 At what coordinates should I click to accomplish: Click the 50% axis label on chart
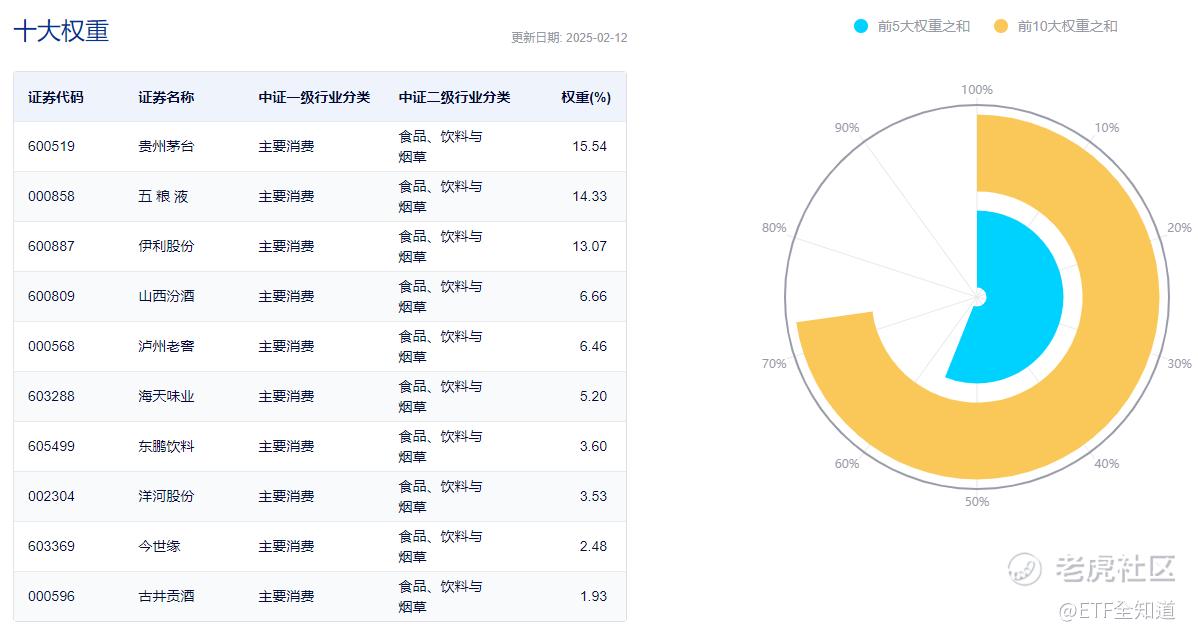click(x=976, y=502)
